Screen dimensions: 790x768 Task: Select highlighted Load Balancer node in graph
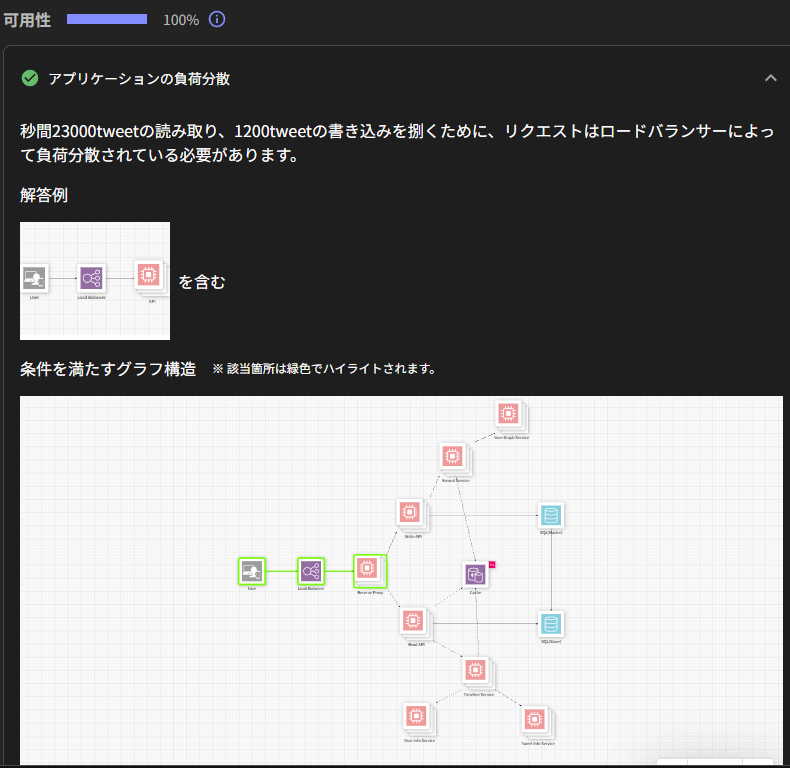(311, 571)
